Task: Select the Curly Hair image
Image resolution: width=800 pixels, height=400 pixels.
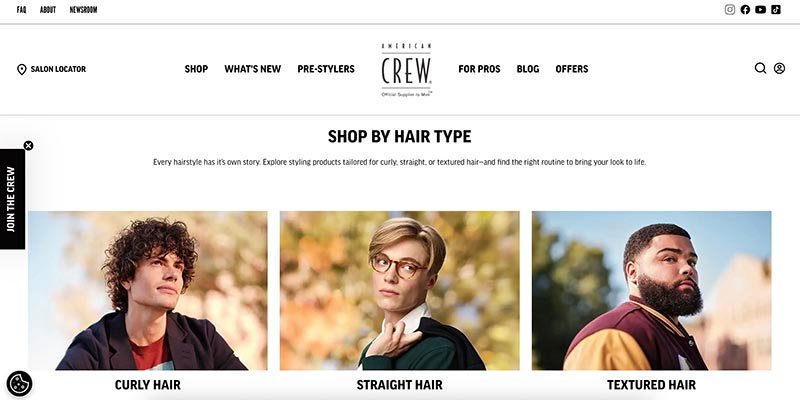Action: pyautogui.click(x=147, y=290)
